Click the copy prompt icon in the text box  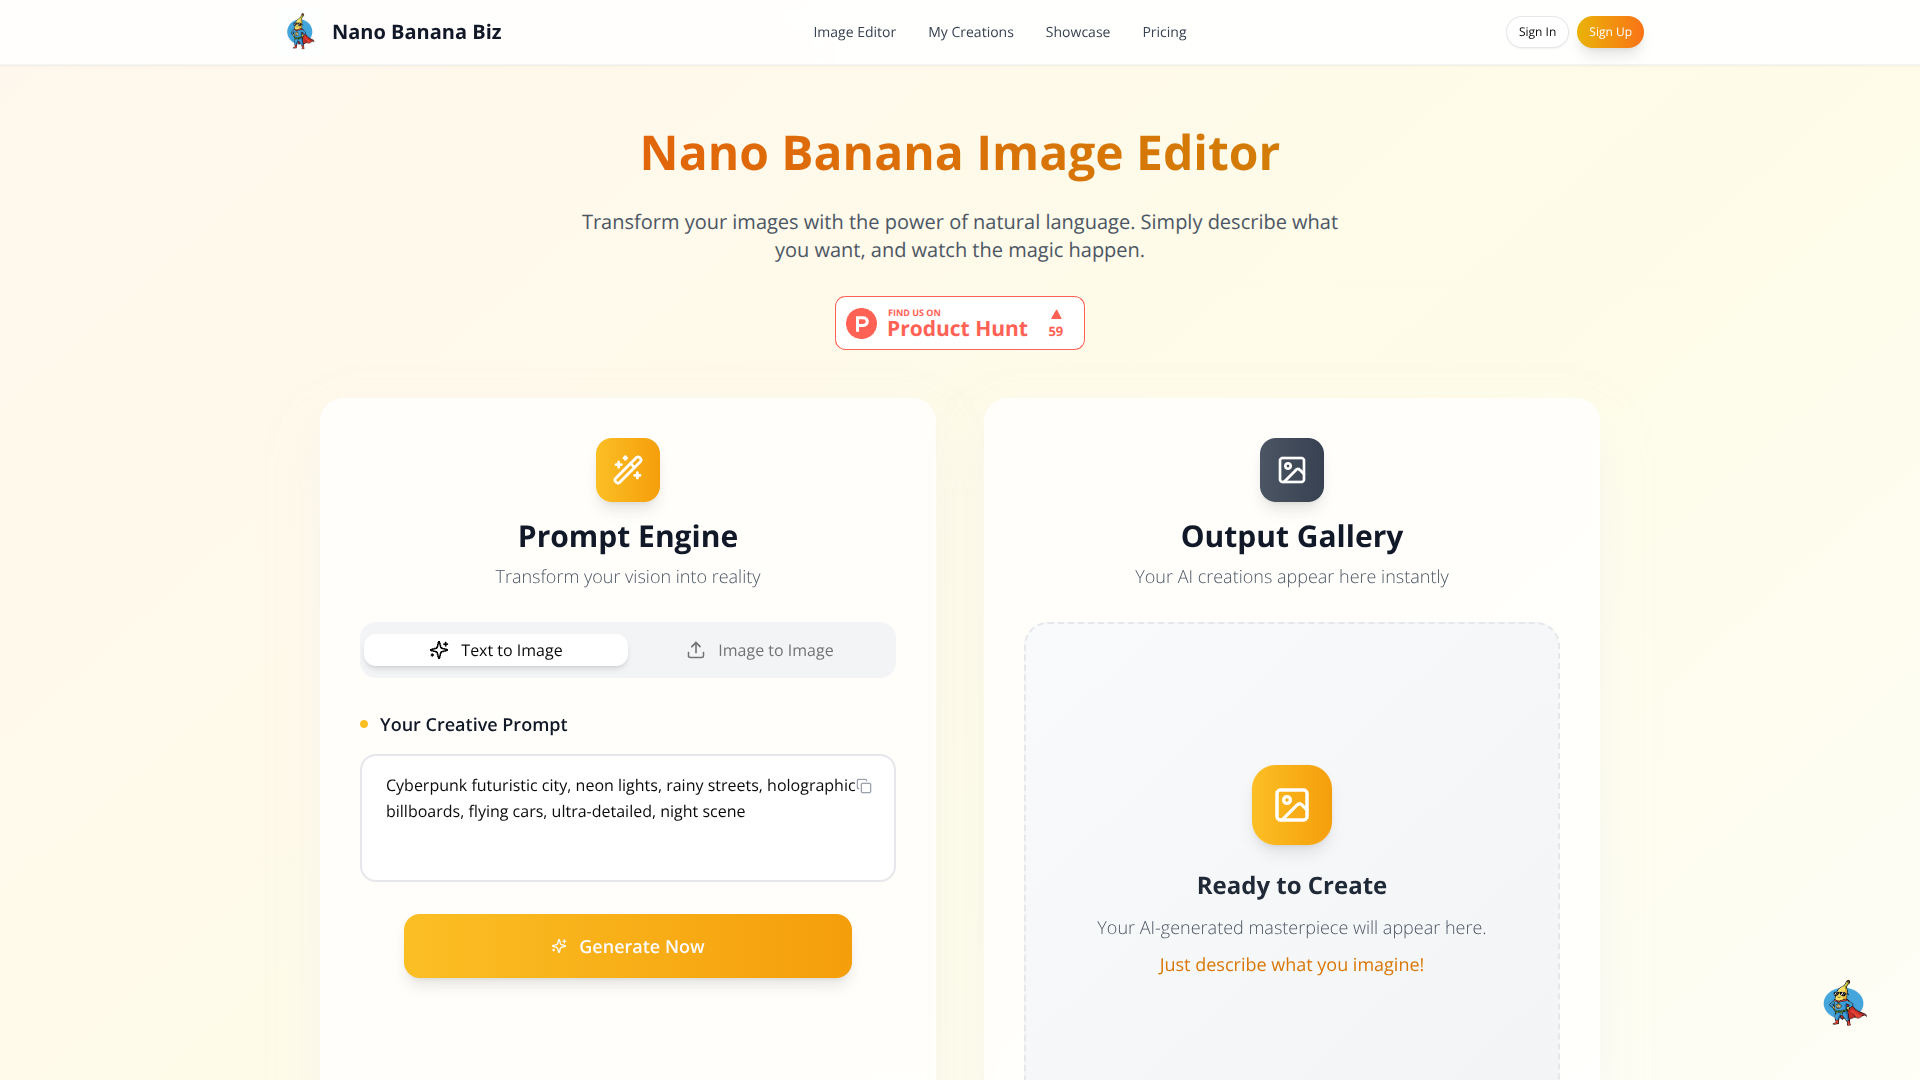pyautogui.click(x=865, y=787)
